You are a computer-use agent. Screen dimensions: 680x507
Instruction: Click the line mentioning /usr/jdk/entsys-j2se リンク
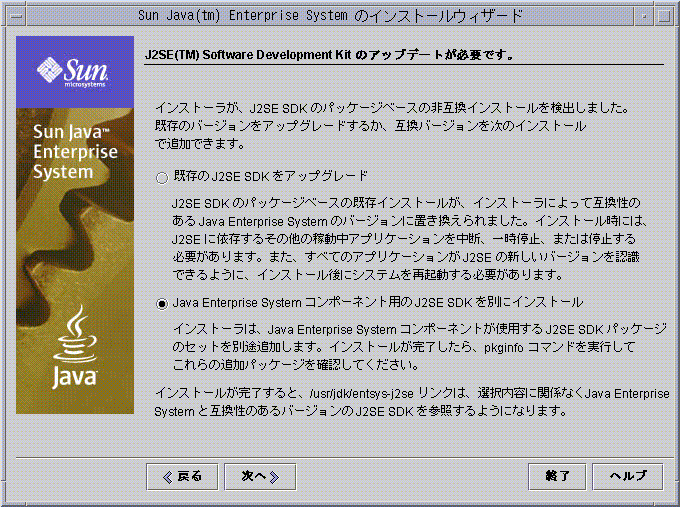(412, 393)
